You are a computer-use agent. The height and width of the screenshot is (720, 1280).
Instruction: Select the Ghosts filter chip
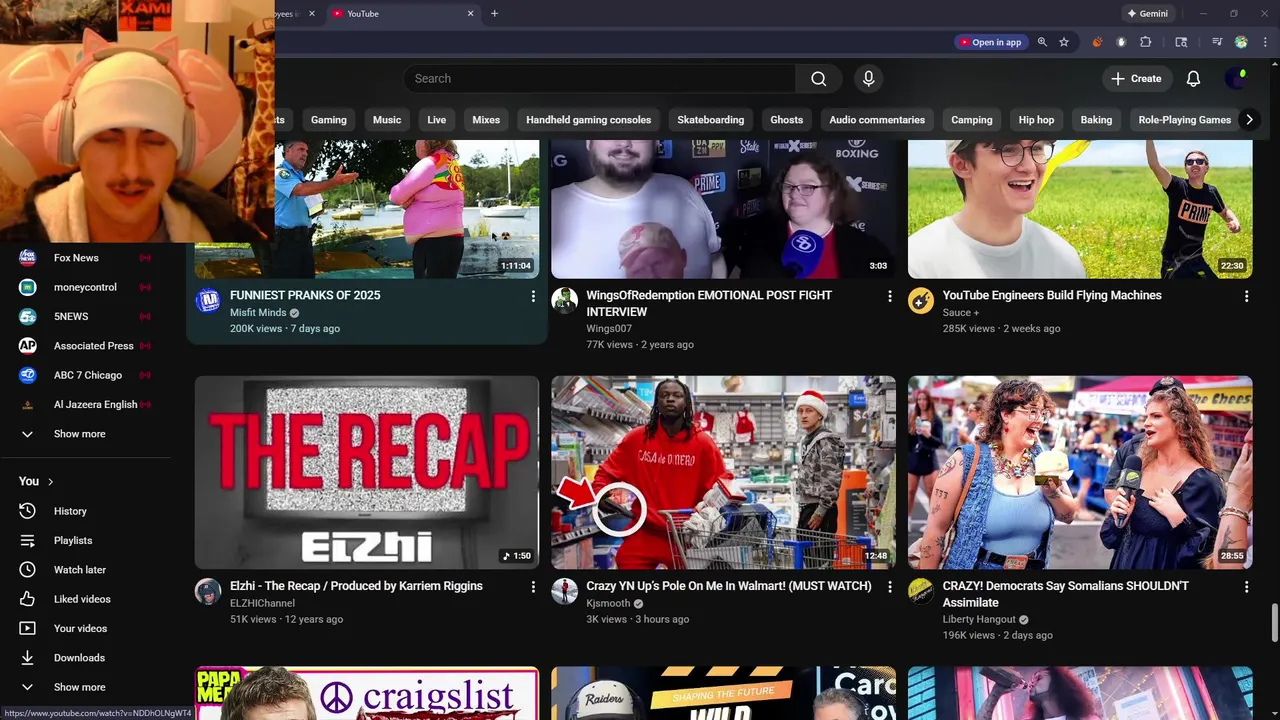click(x=786, y=120)
